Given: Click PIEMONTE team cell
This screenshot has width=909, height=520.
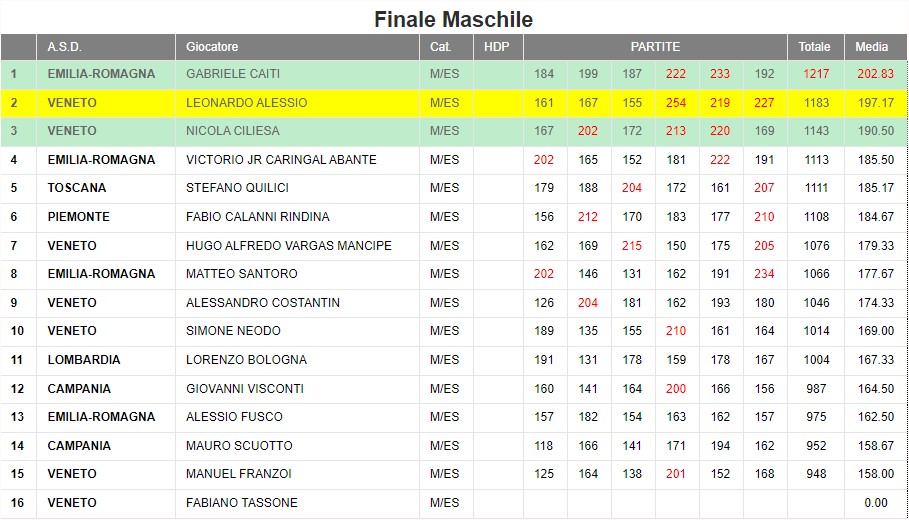Looking at the screenshot, I should [106, 217].
